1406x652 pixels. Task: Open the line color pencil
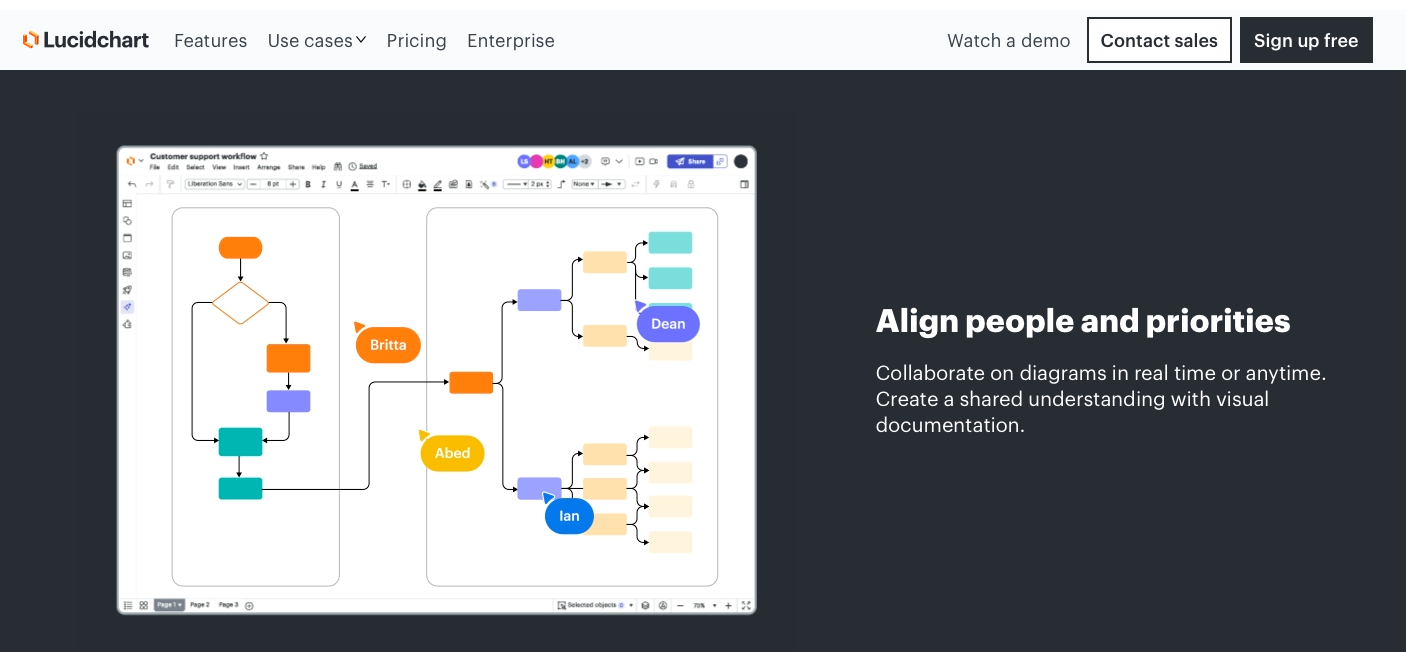[x=437, y=184]
